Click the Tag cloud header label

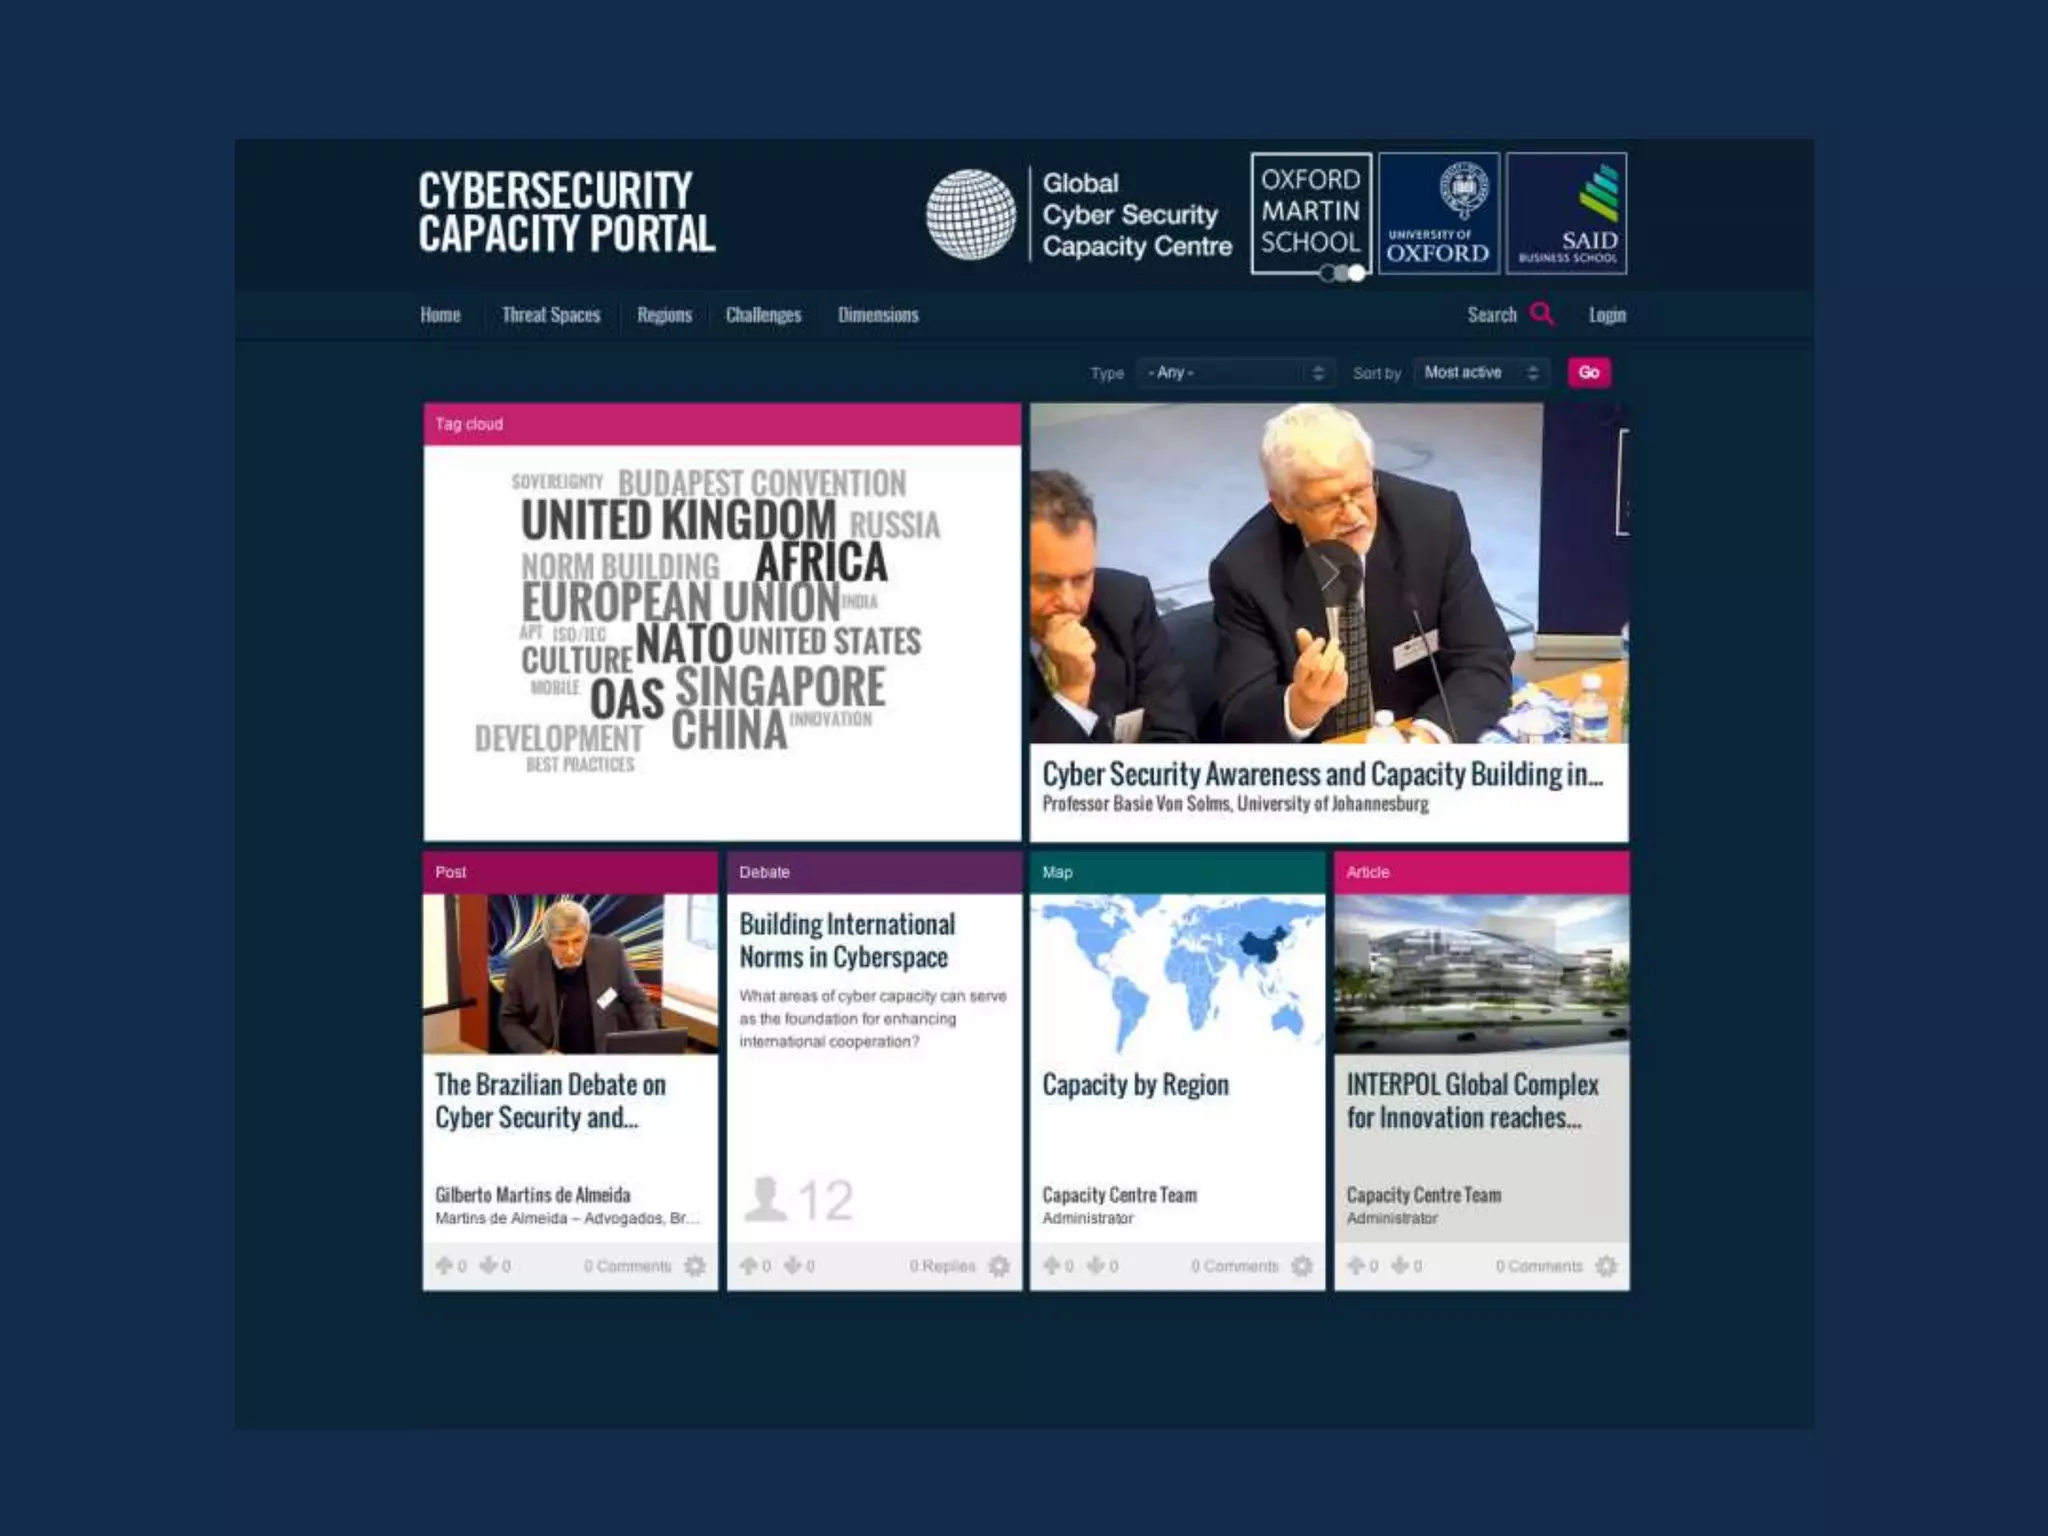click(x=469, y=424)
